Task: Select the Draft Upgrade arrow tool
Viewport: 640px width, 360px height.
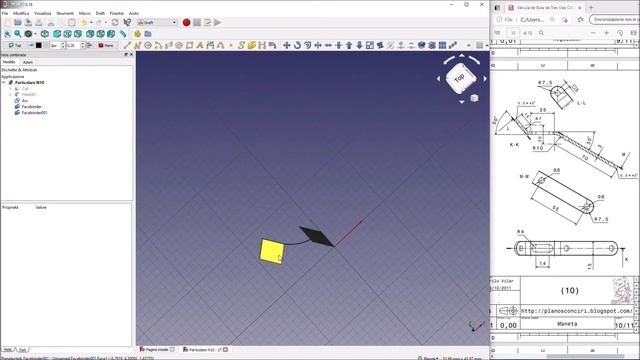Action: 349,45
